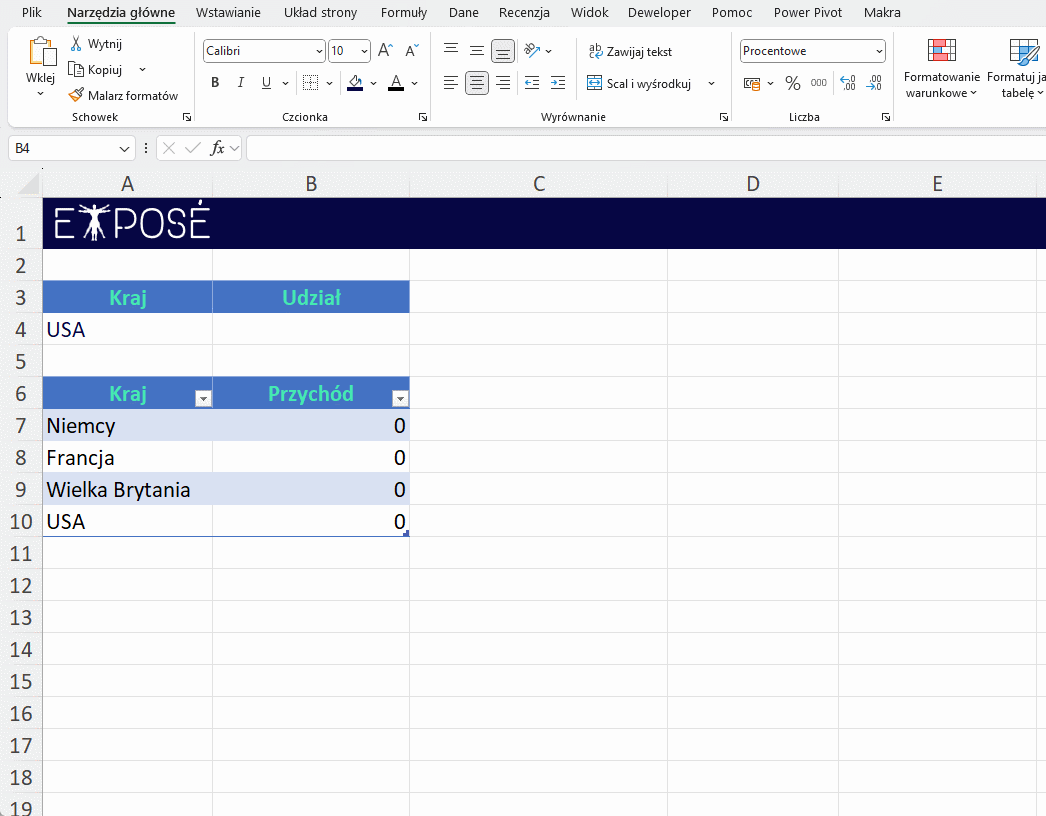Open fill color palette dropdown arrow
1046x816 pixels.
tap(373, 83)
